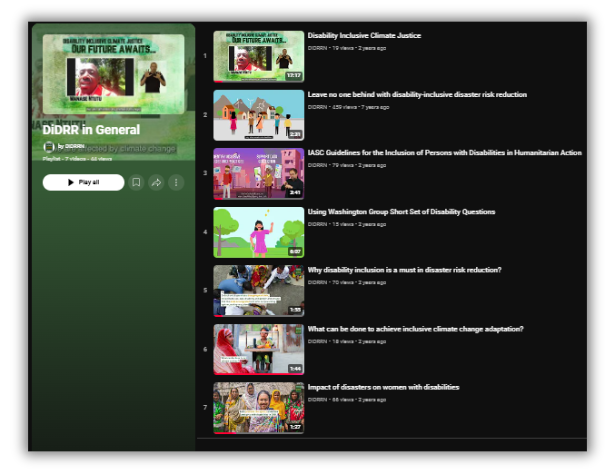Open the DiDRRN channel avatar icon
The width and height of the screenshot is (615, 473).
[49, 147]
